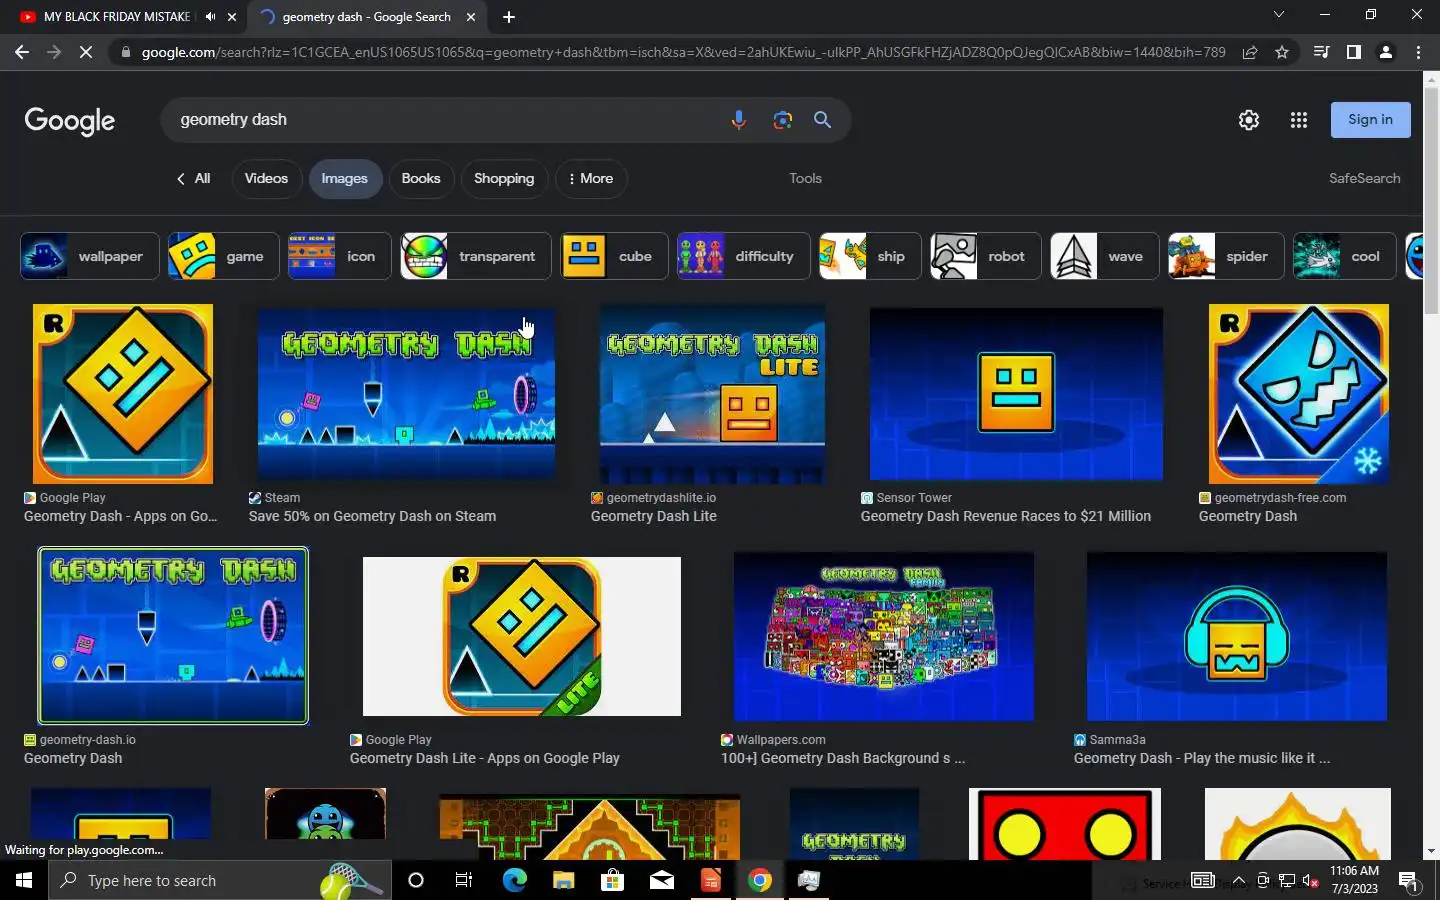Open Geometry Dash - Play the music link
The height and width of the screenshot is (900, 1440).
click(x=1202, y=758)
